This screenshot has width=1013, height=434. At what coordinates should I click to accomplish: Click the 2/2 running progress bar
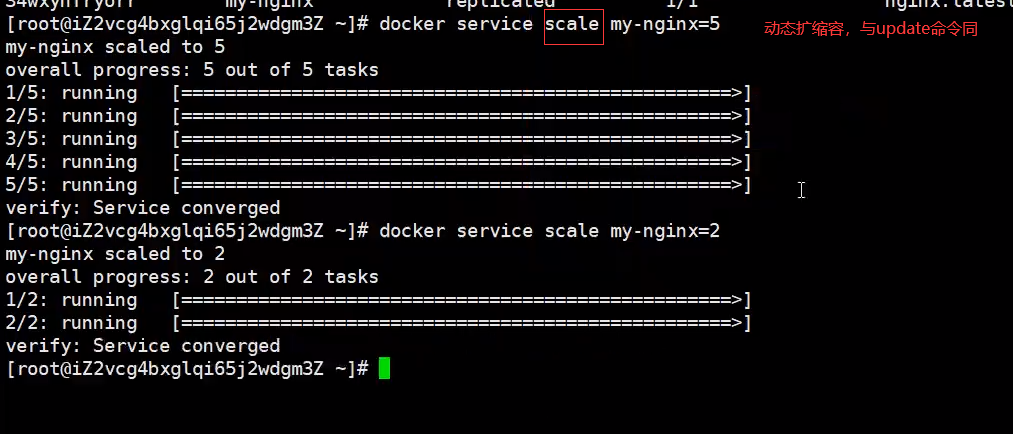[462, 323]
